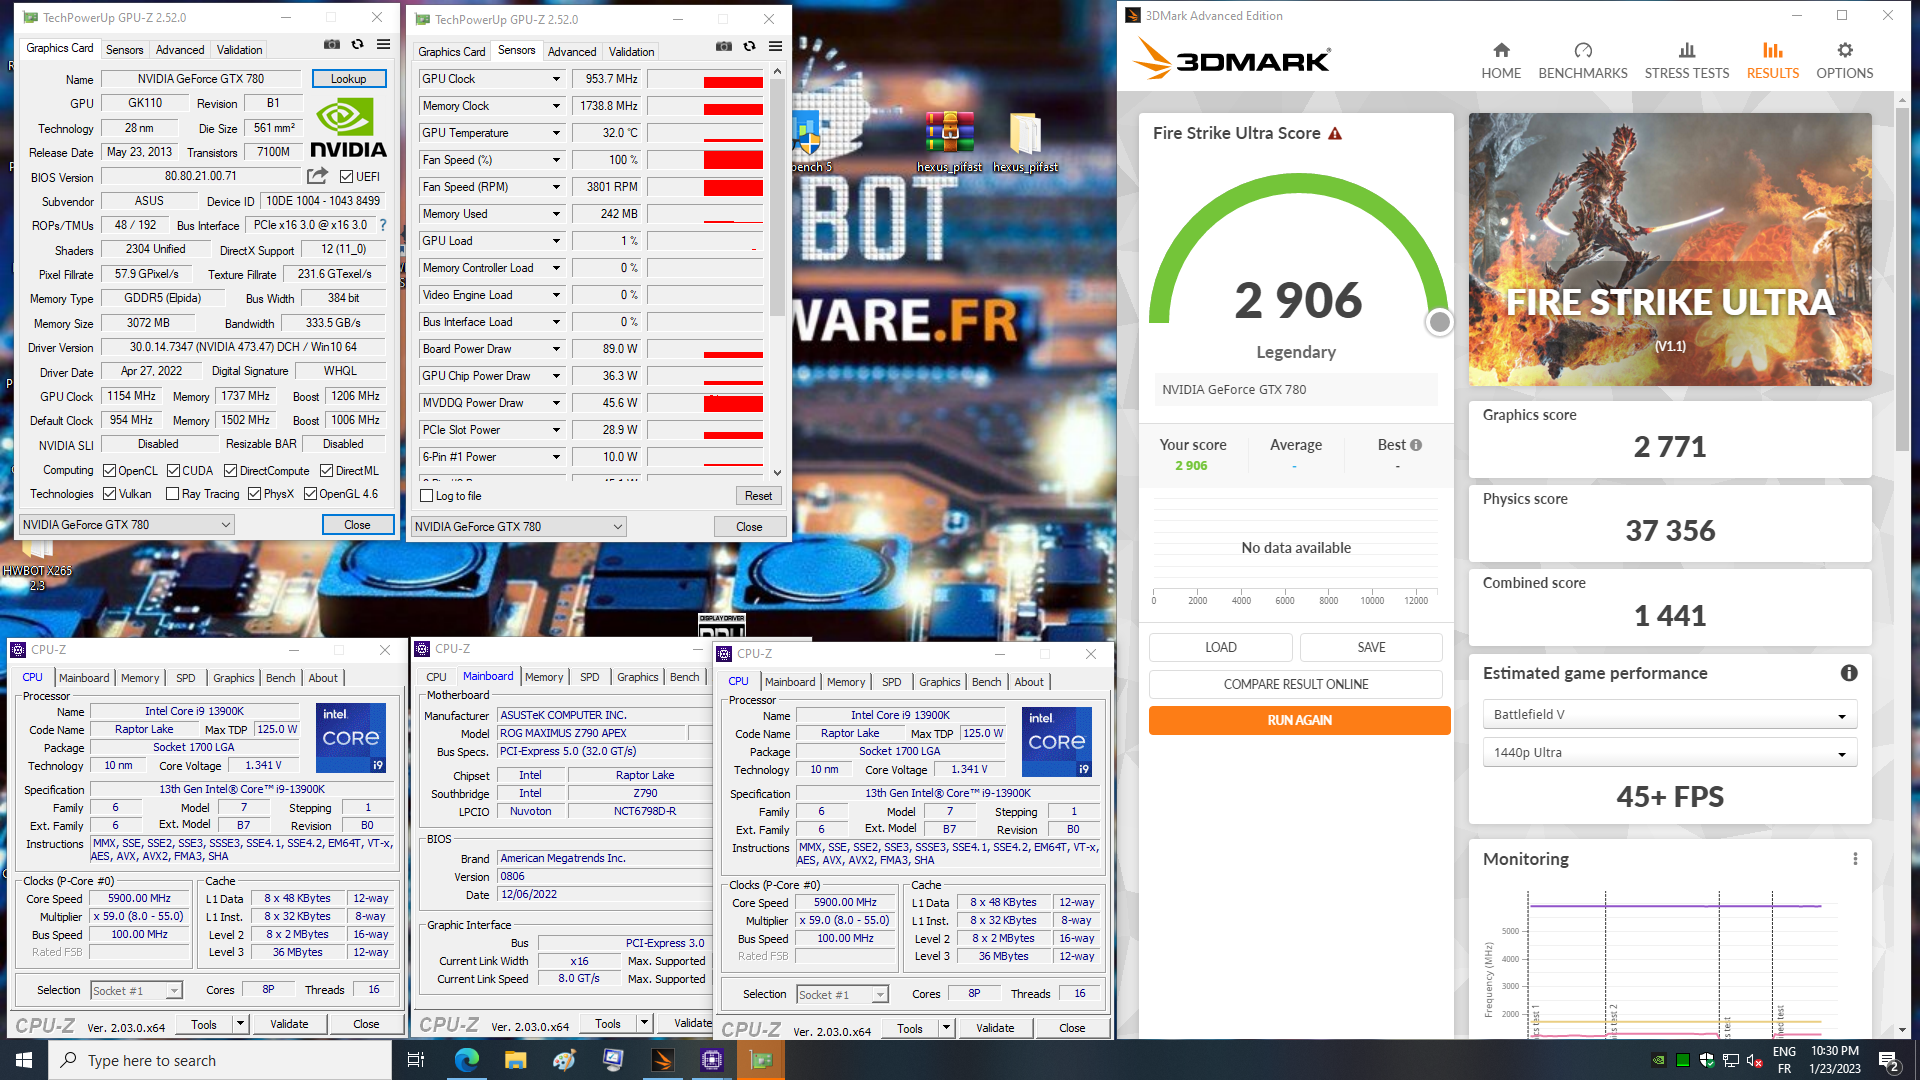Click the Fire Strike Ultra thumbnail image
The height and width of the screenshot is (1080, 1920).
(1670, 249)
